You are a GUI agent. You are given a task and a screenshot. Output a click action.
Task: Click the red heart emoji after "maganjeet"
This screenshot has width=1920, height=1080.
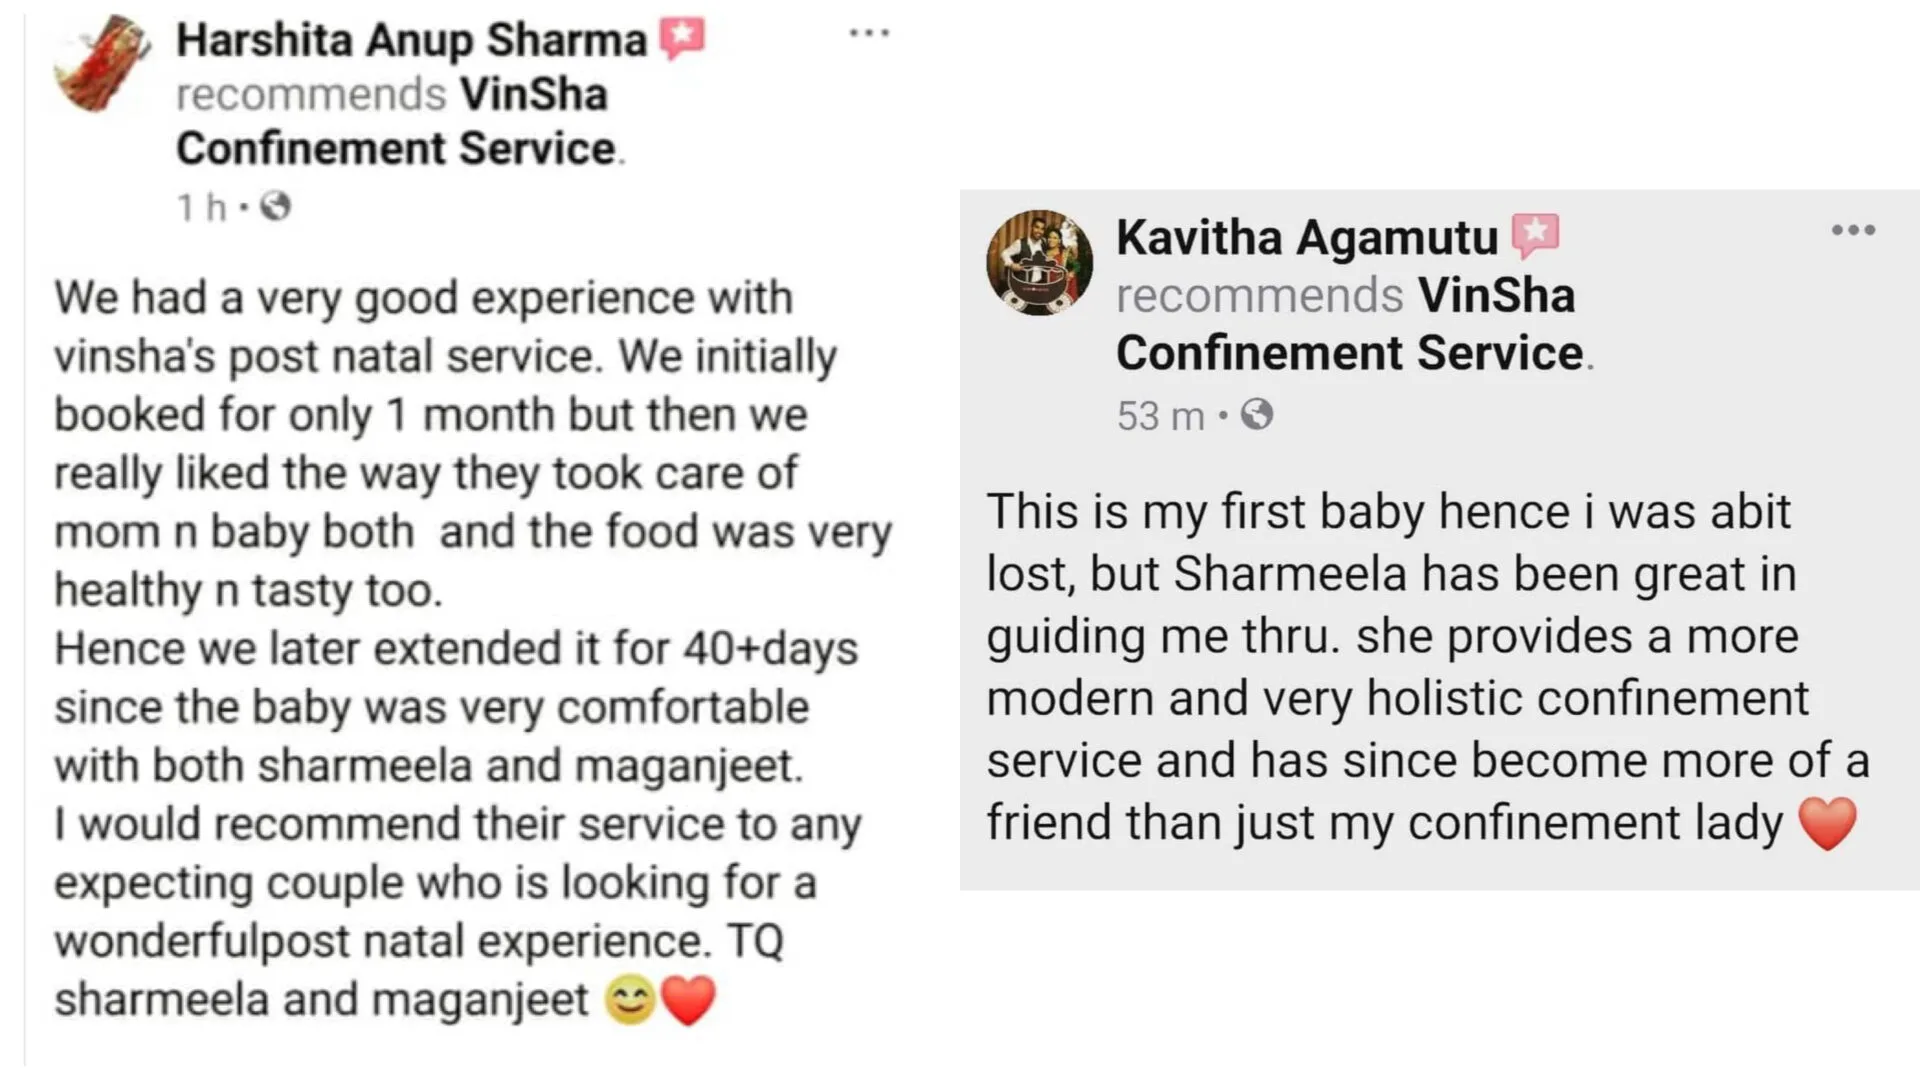coord(689,1001)
